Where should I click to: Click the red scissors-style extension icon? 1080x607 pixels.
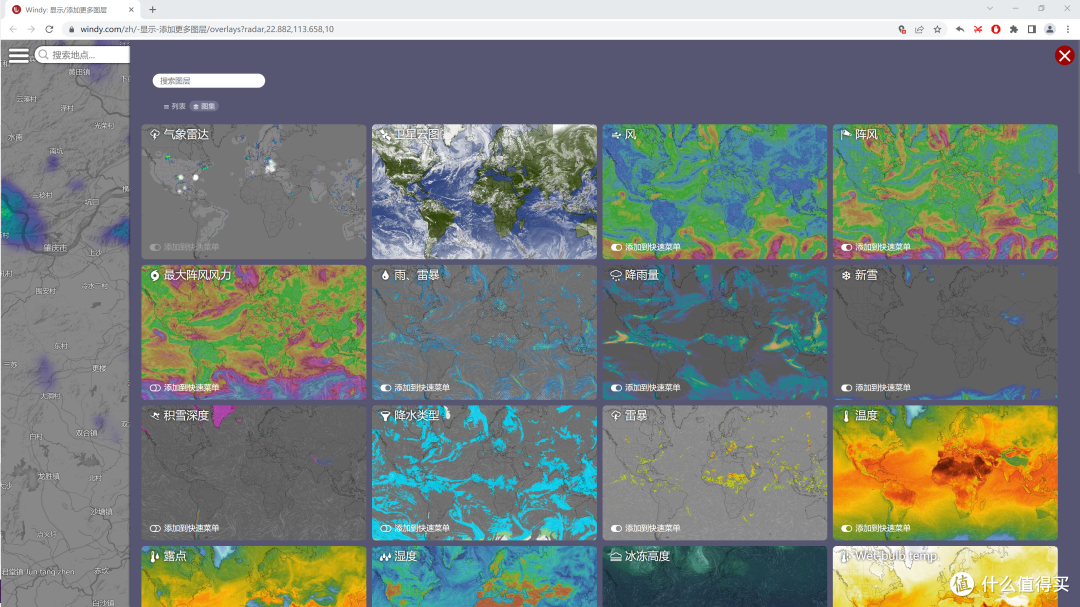click(x=977, y=29)
